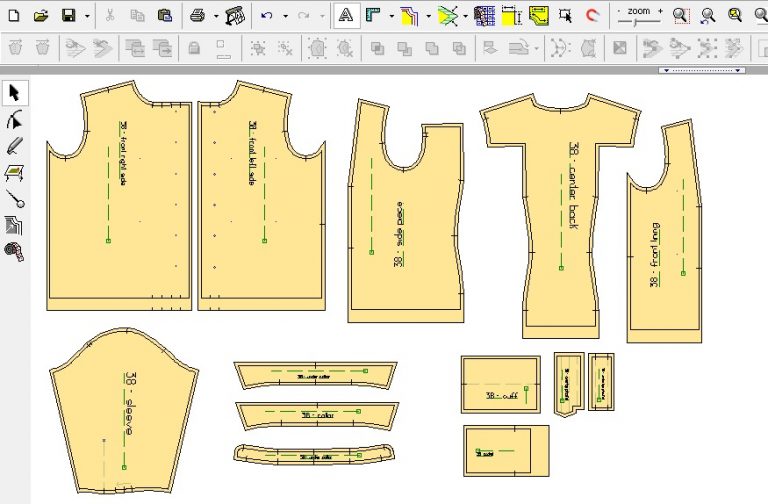
Task: Select the yellow piece with arrows icon
Action: (x=539, y=16)
